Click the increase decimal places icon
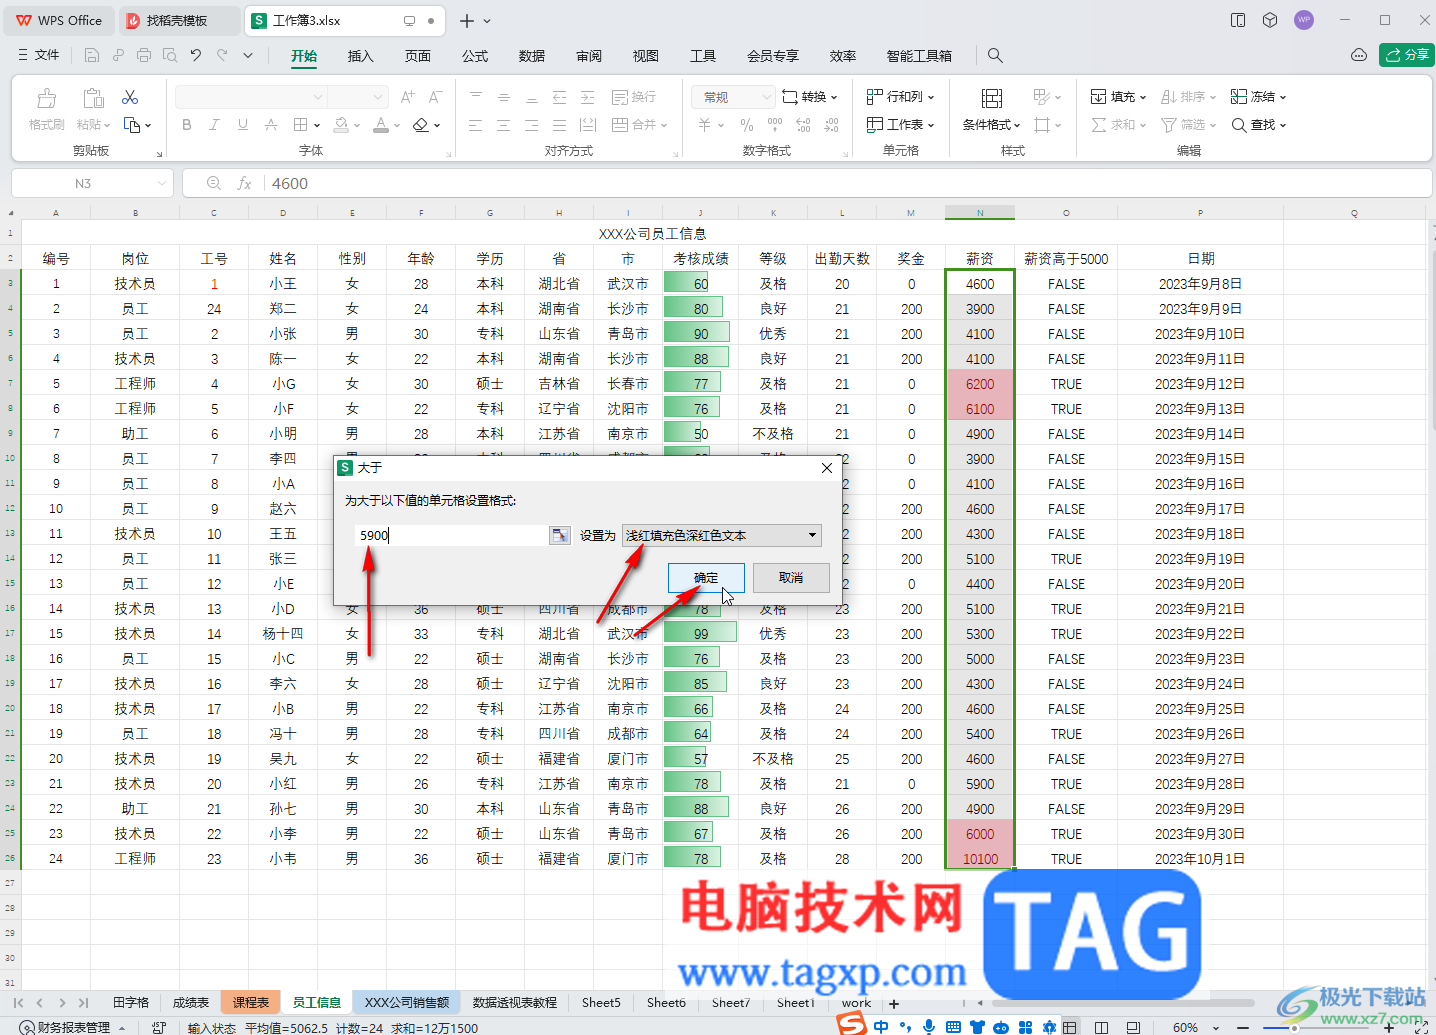The image size is (1436, 1035). (x=803, y=125)
